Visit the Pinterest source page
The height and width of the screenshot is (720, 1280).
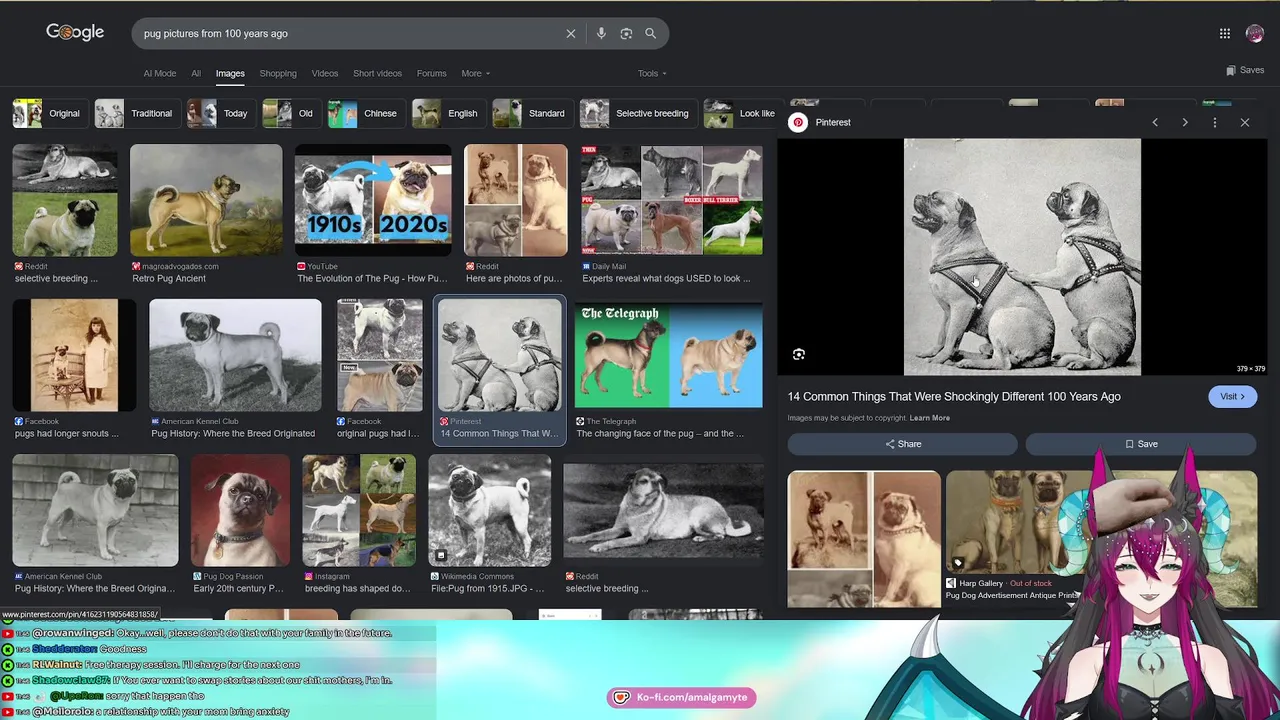click(1232, 397)
